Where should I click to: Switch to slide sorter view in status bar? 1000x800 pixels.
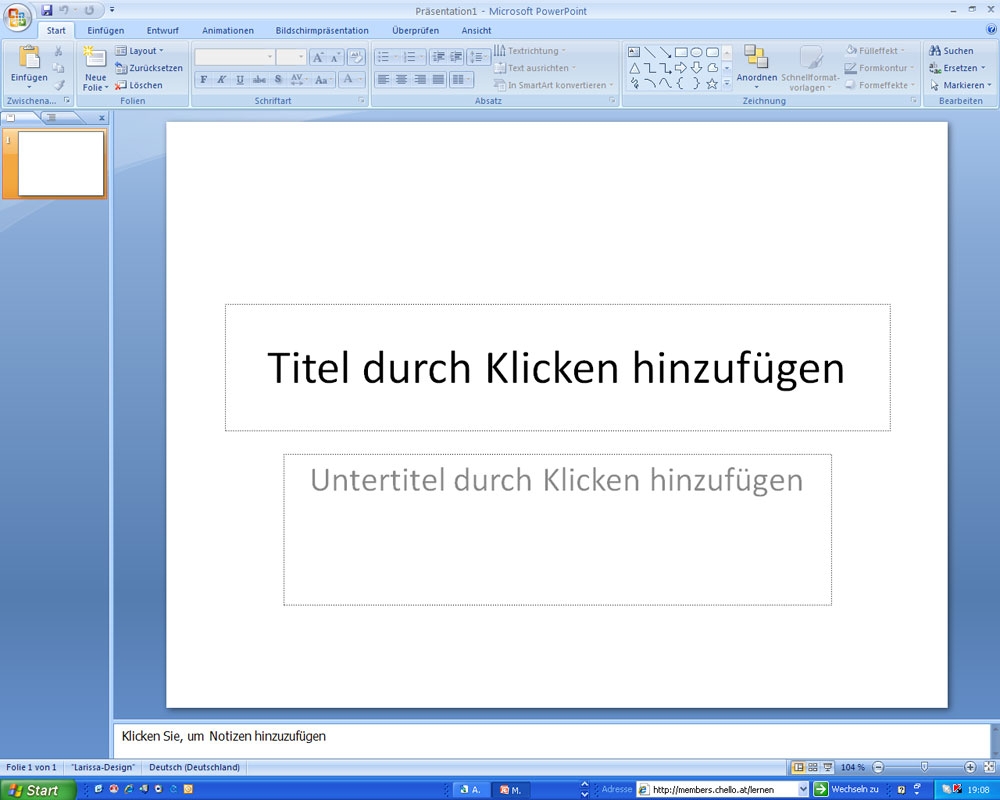(x=813, y=767)
